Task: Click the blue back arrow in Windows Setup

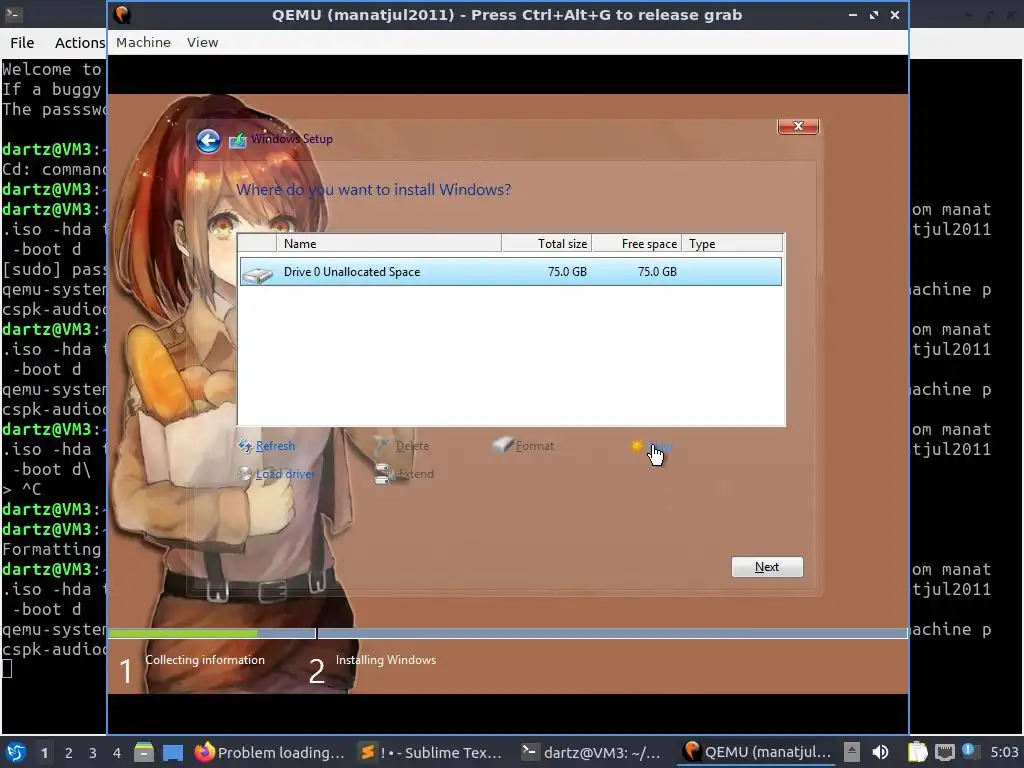Action: (x=208, y=140)
